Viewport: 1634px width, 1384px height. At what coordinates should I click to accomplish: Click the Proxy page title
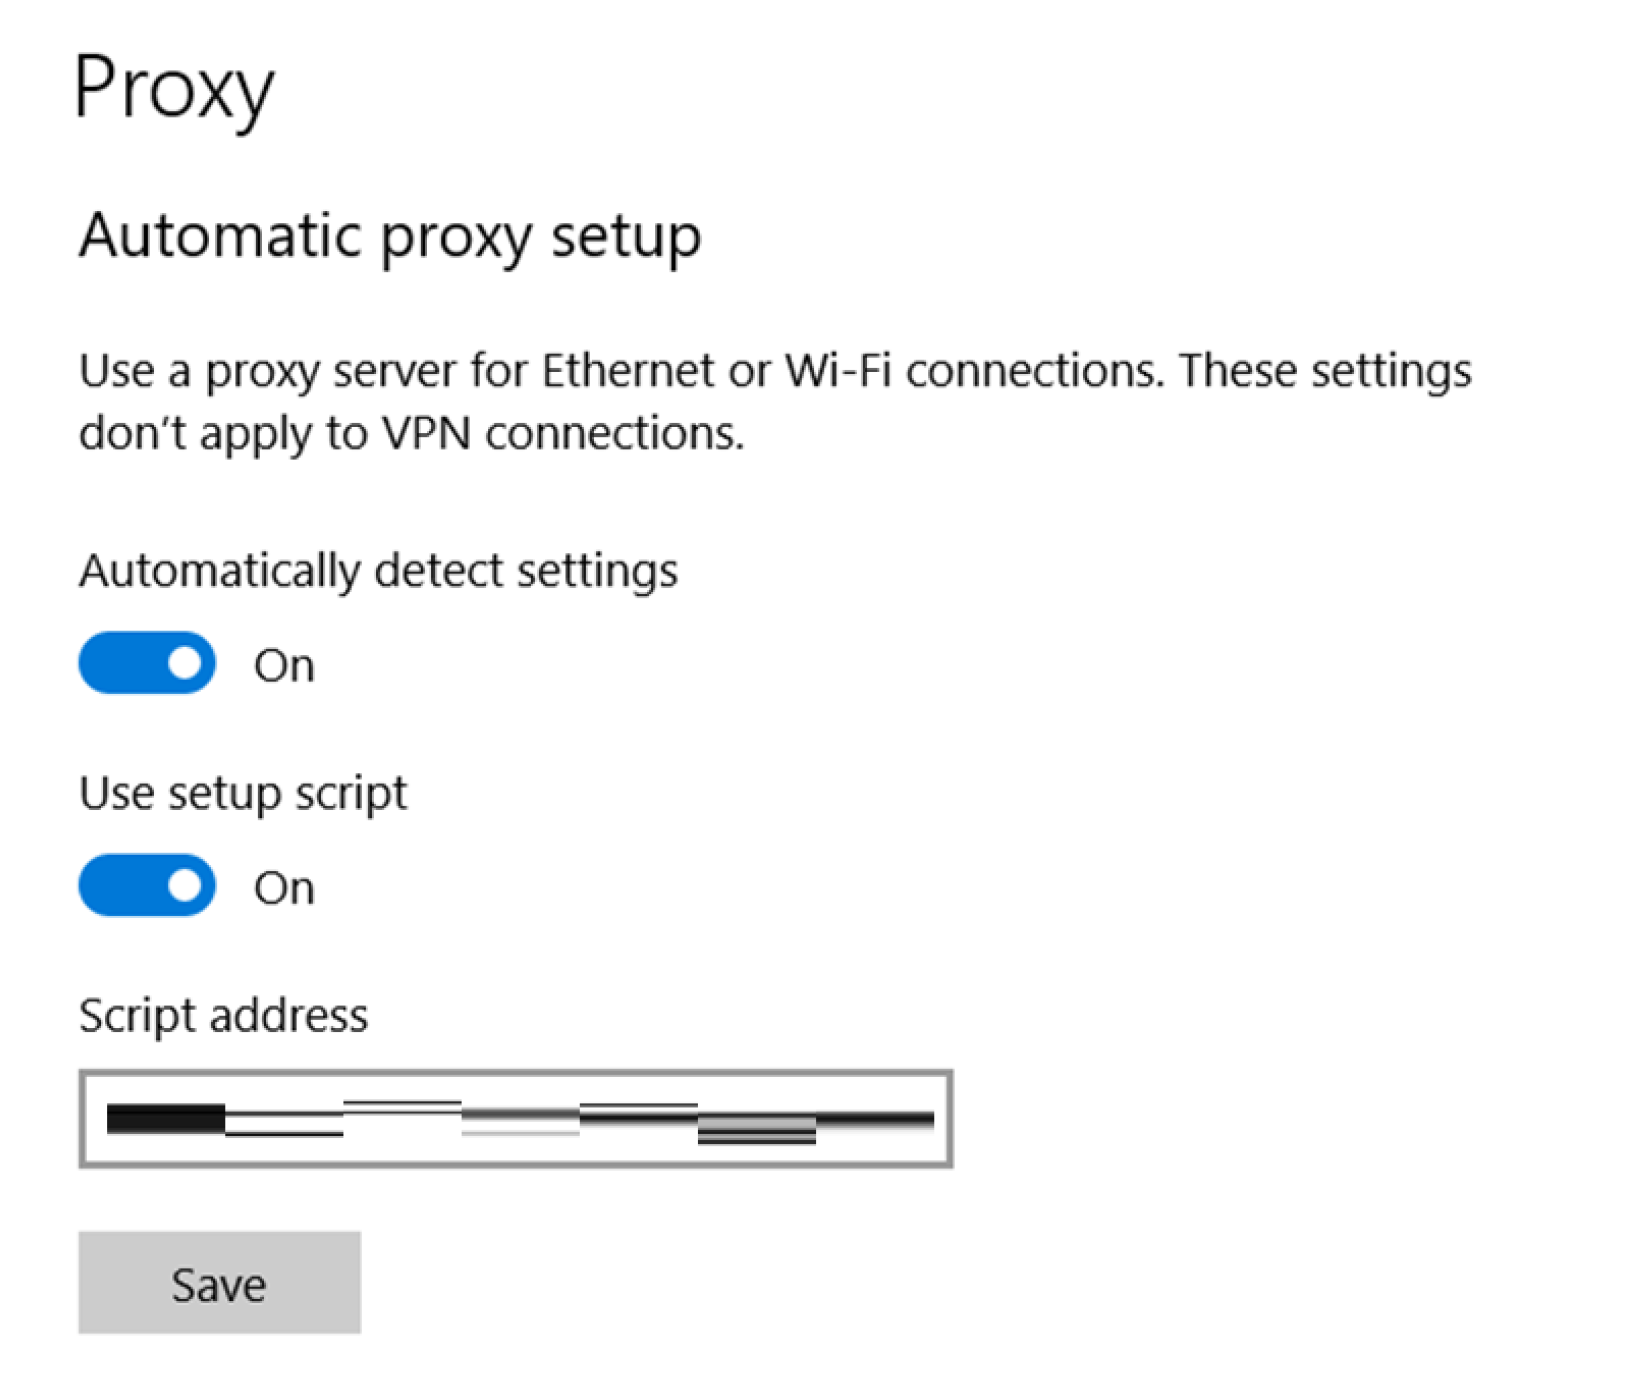coord(174,90)
